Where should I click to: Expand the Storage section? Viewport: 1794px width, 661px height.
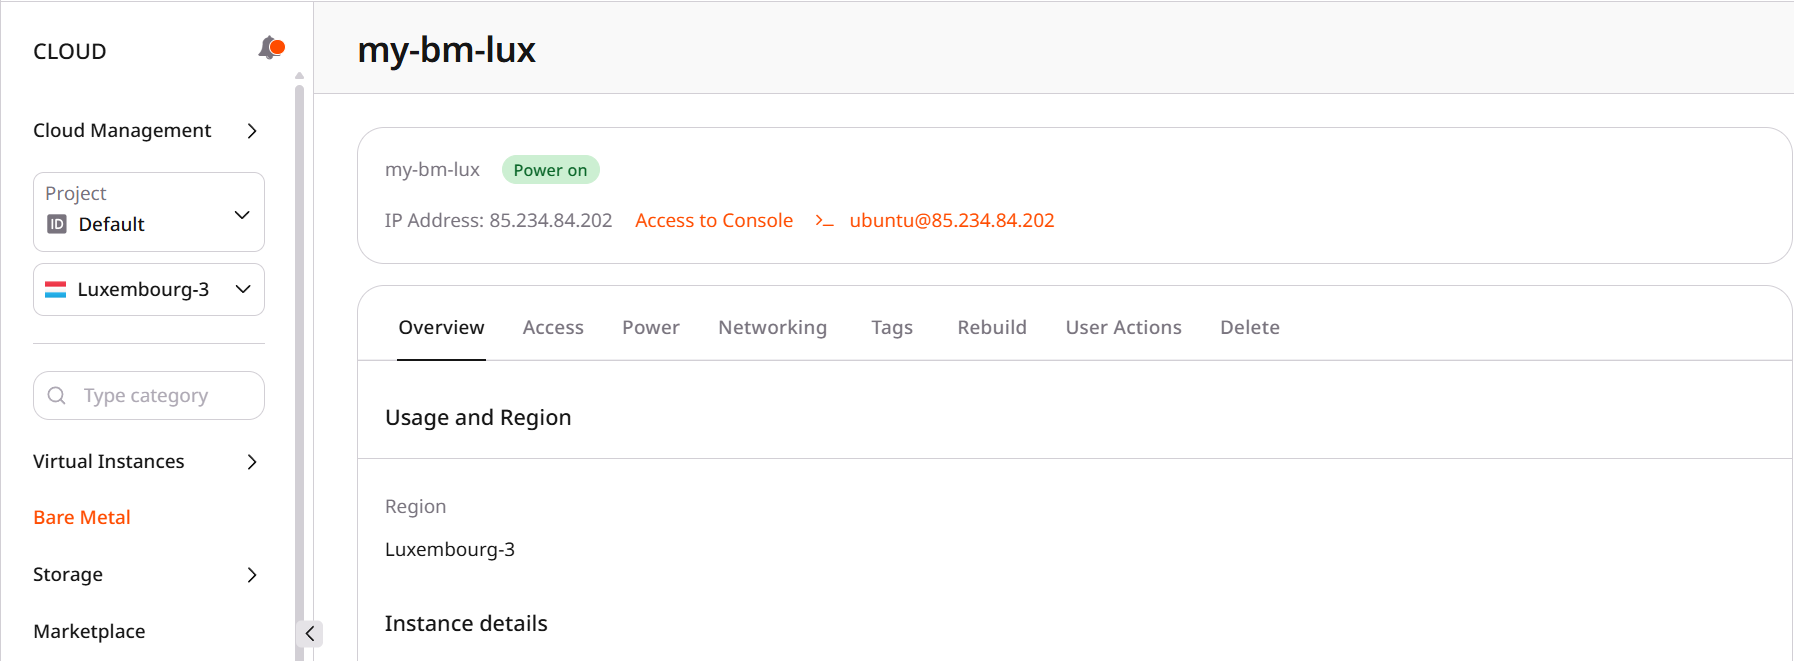147,575
